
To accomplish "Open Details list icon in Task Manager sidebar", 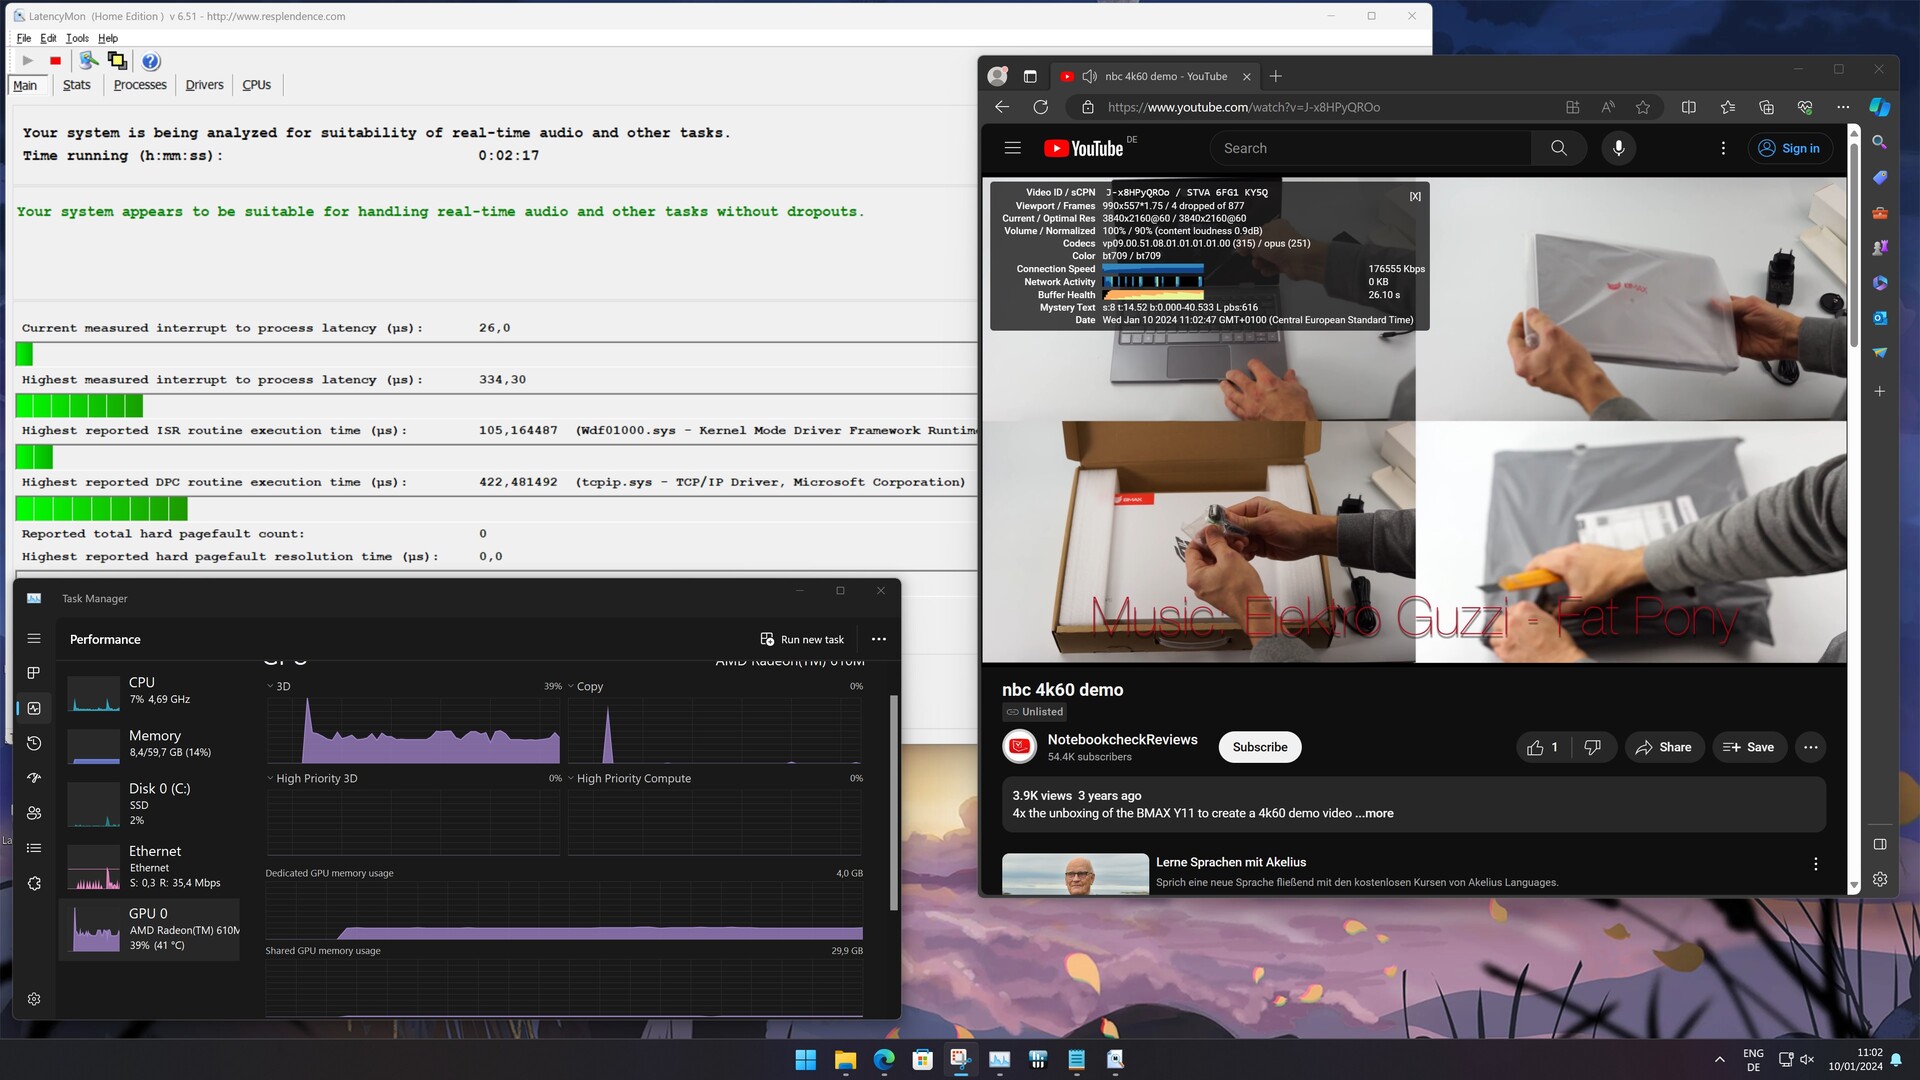I will pos(34,848).
